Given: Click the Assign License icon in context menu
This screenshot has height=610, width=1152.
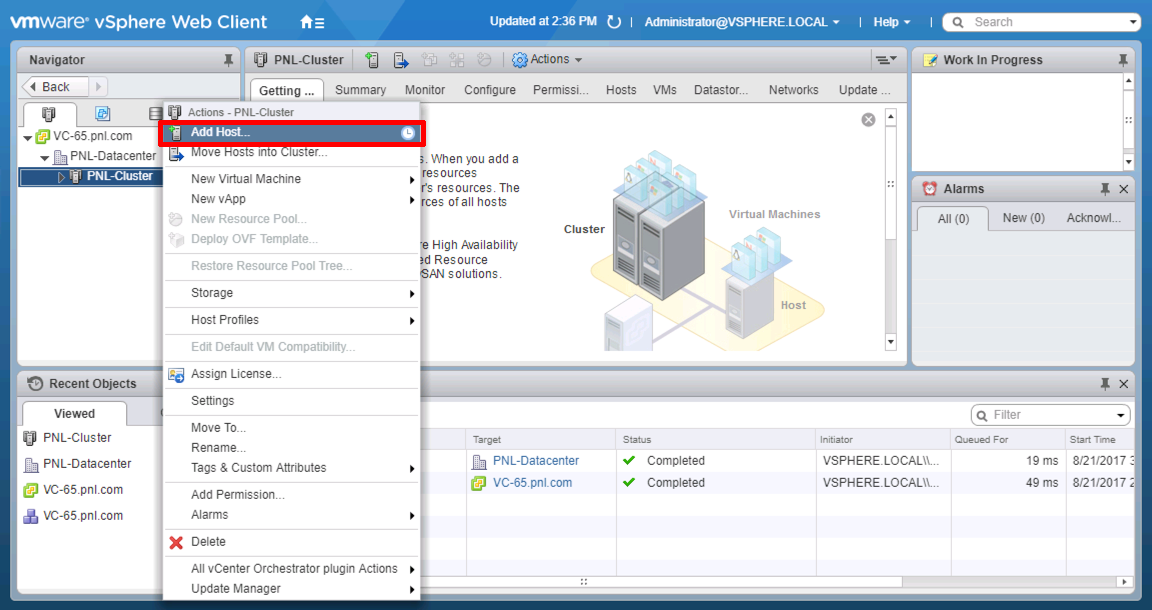Looking at the screenshot, I should [x=176, y=375].
